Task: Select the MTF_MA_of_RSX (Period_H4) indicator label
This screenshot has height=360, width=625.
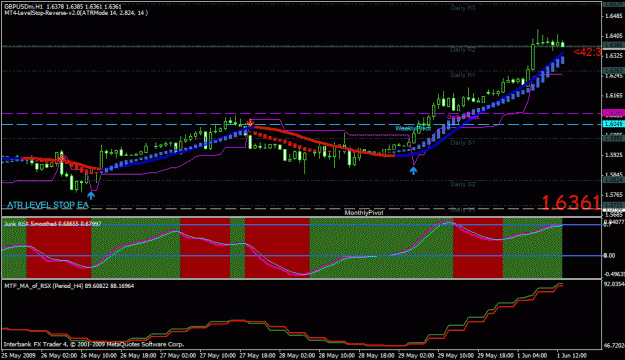Action: (x=69, y=286)
